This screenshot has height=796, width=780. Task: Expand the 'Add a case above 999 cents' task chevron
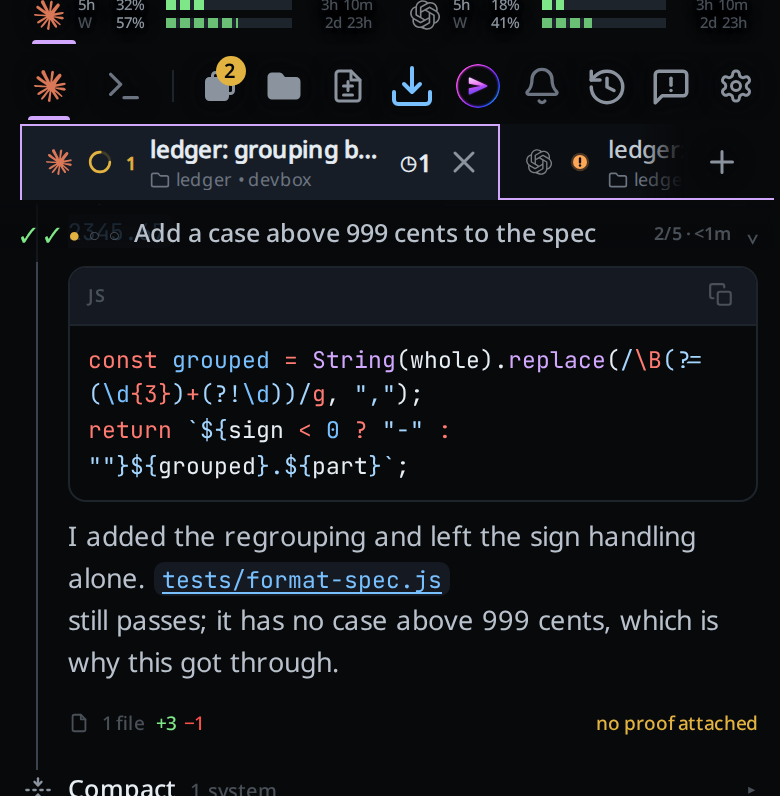click(x=753, y=238)
